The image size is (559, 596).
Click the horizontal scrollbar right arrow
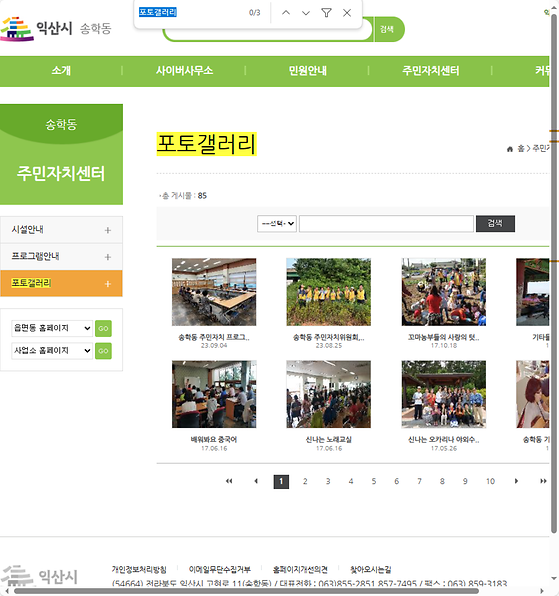click(542, 591)
